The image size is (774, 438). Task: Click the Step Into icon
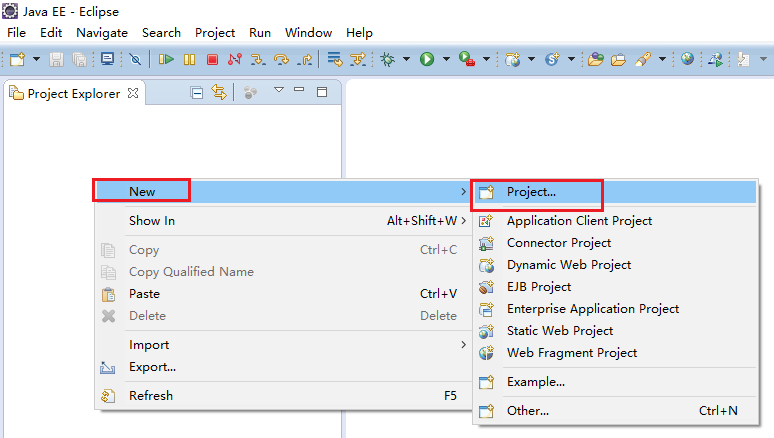point(258,59)
